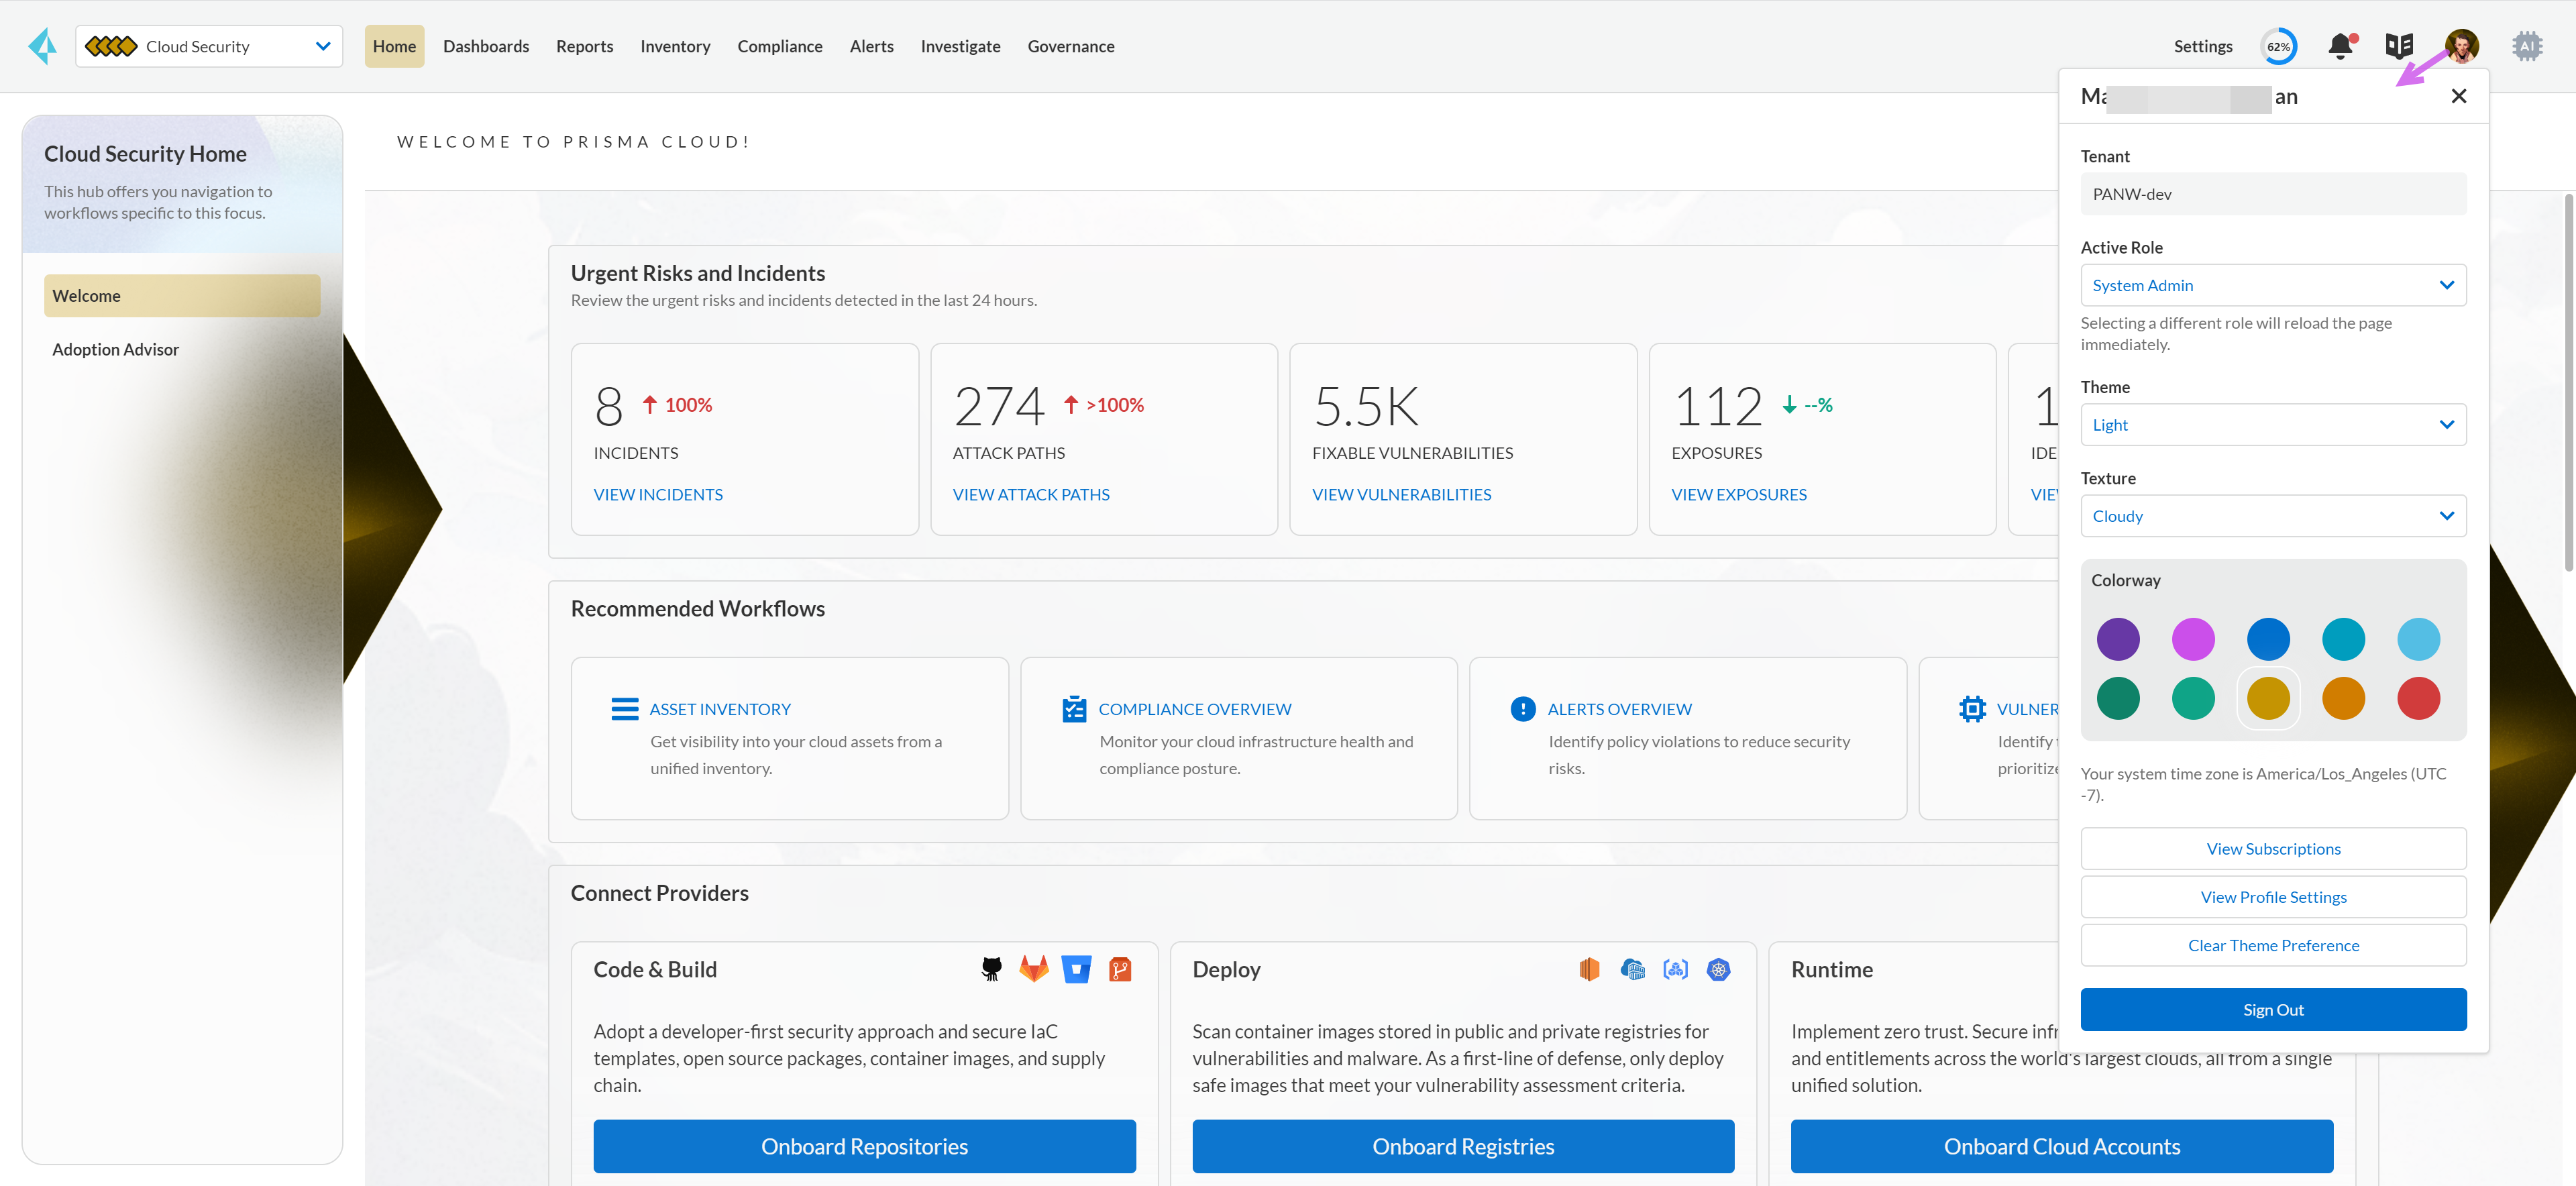Open the Active Role System Admin dropdown

point(2273,285)
